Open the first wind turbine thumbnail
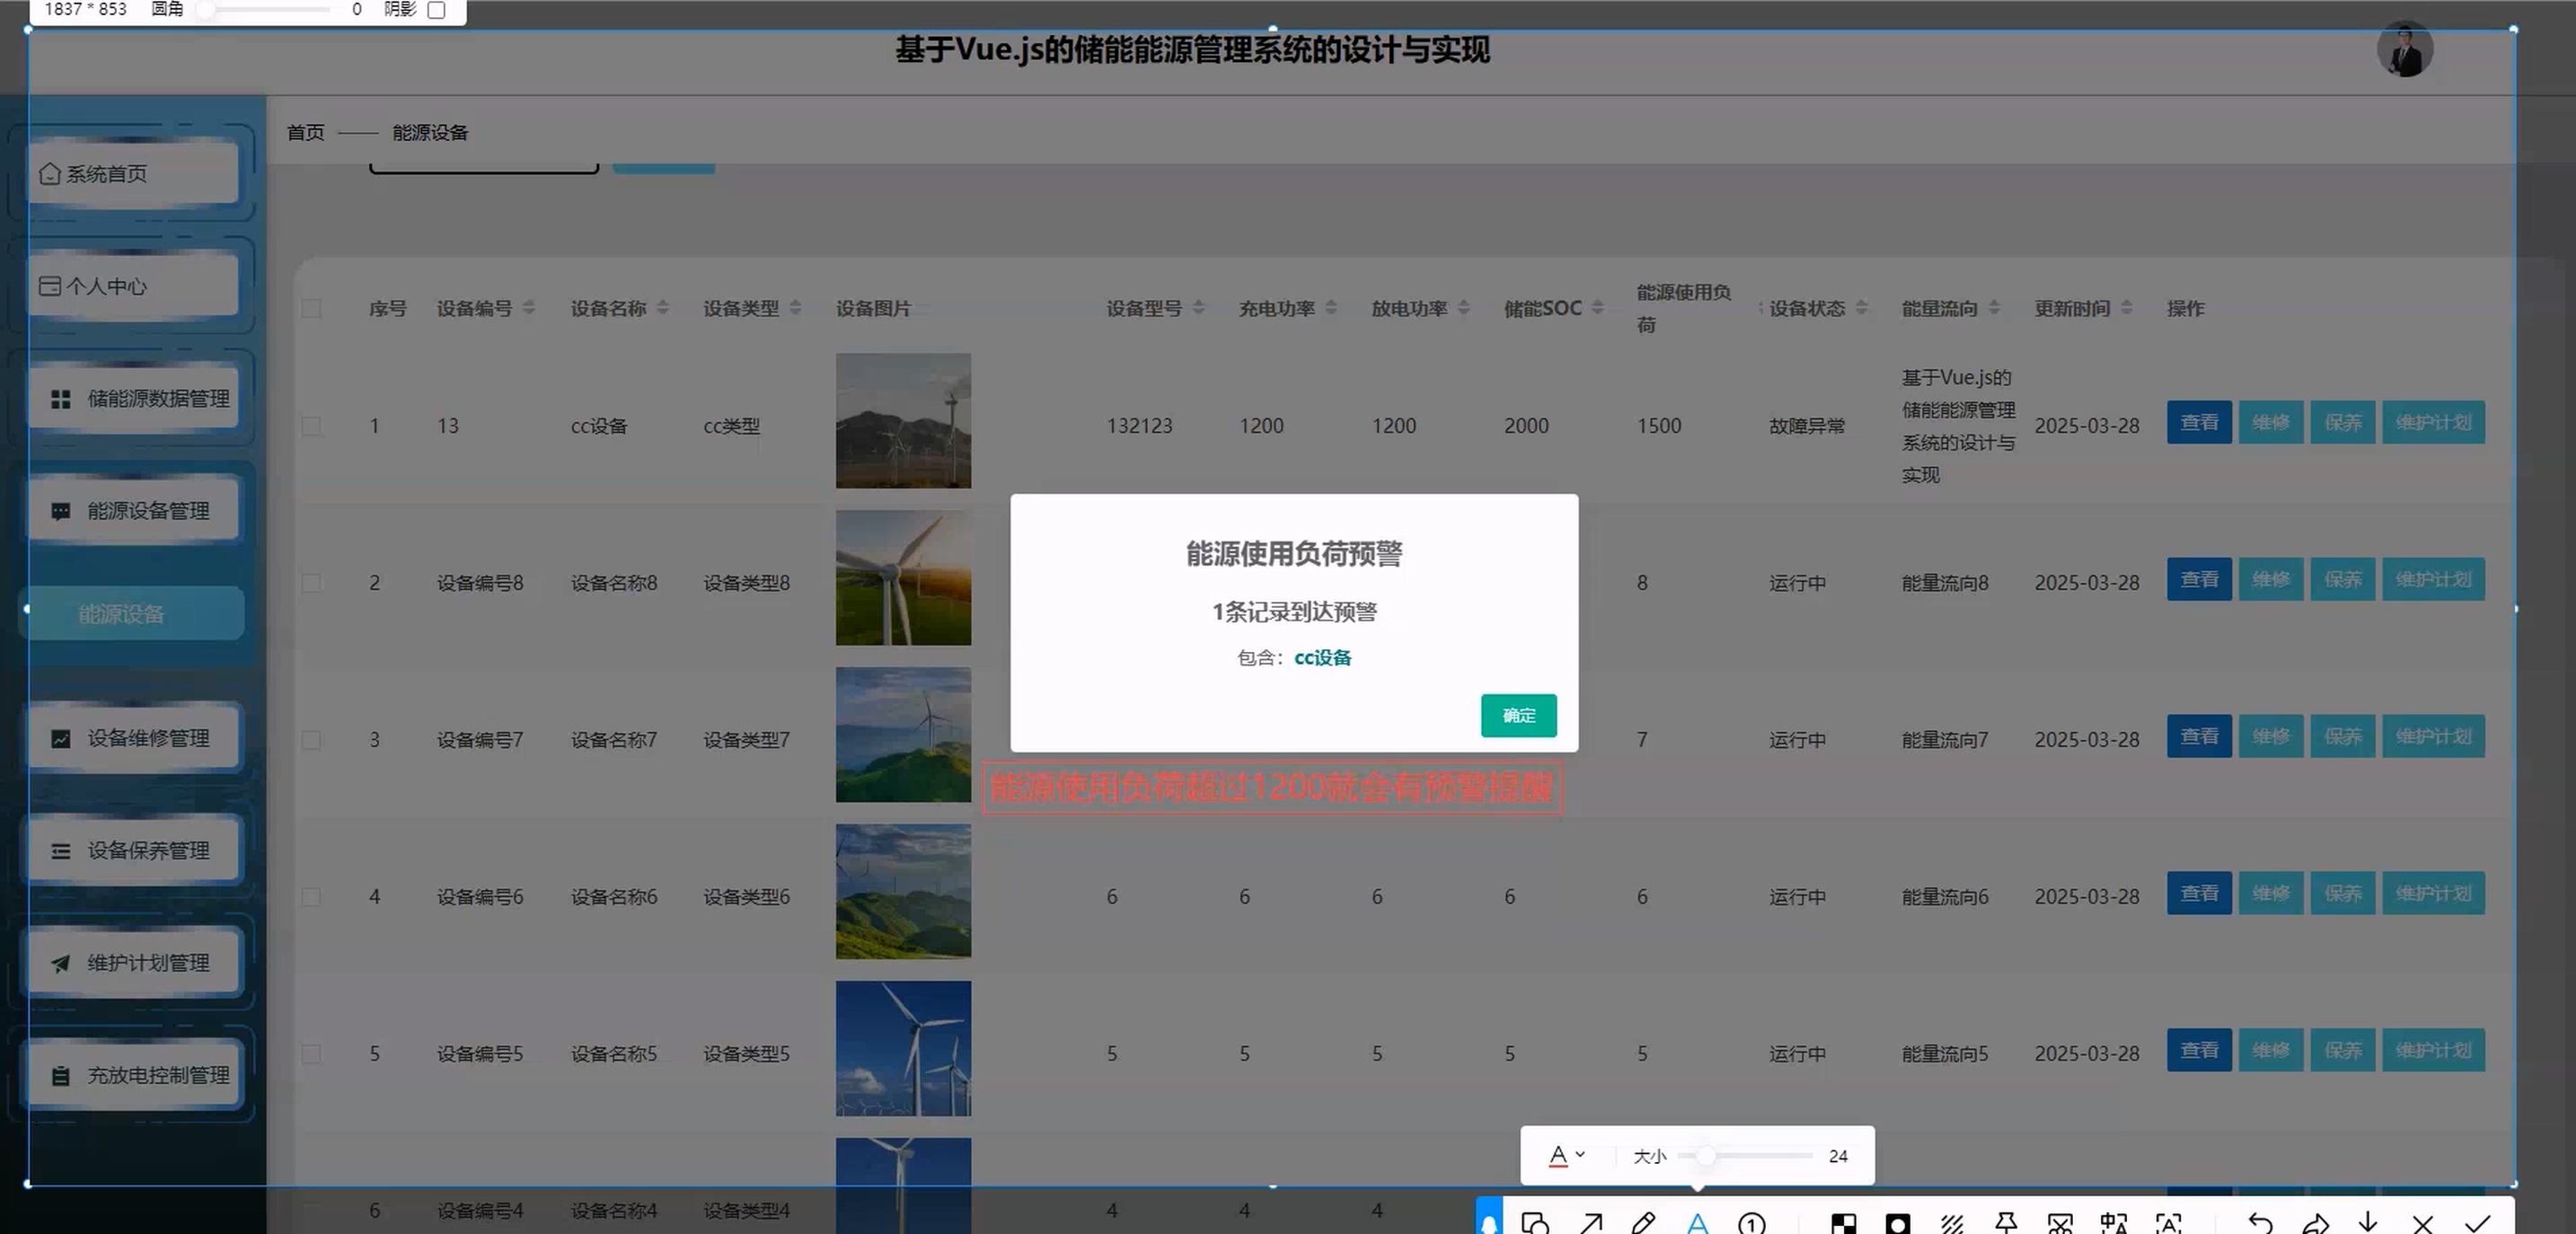 click(x=902, y=421)
